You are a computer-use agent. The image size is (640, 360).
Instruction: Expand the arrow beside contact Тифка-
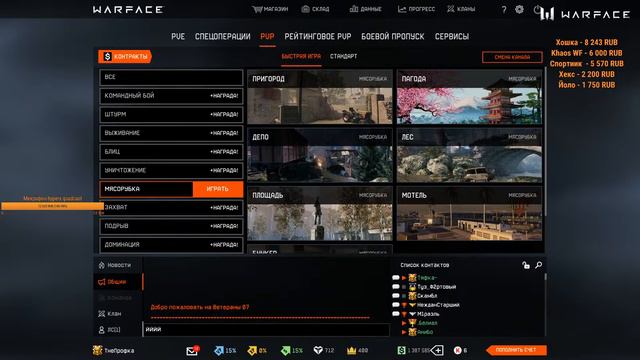point(404,278)
